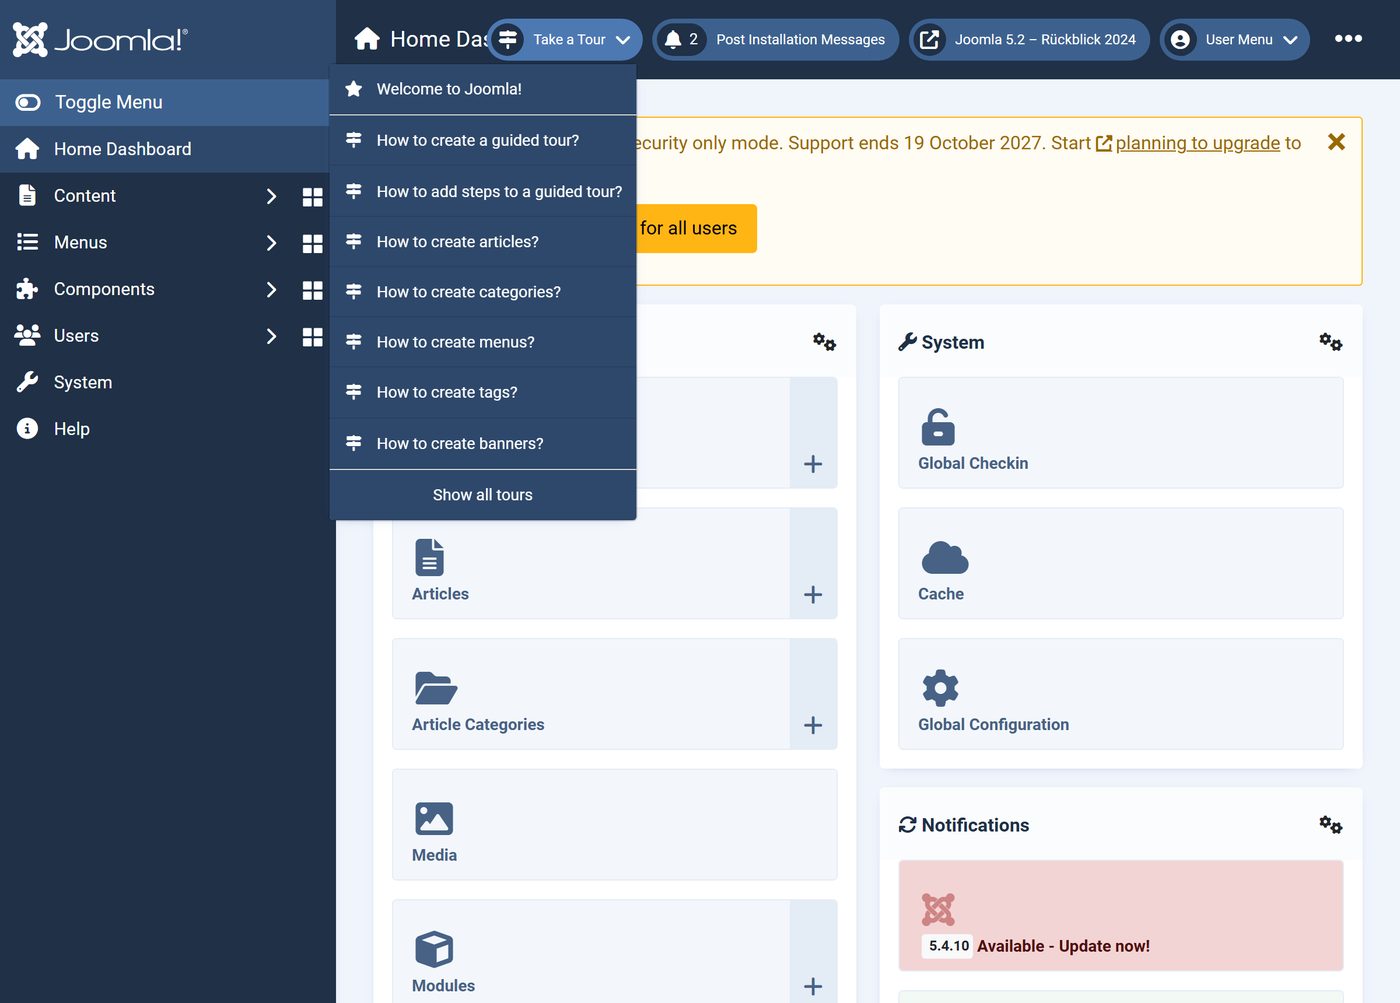Expand the Users sidebar submenu chevron

click(x=271, y=336)
